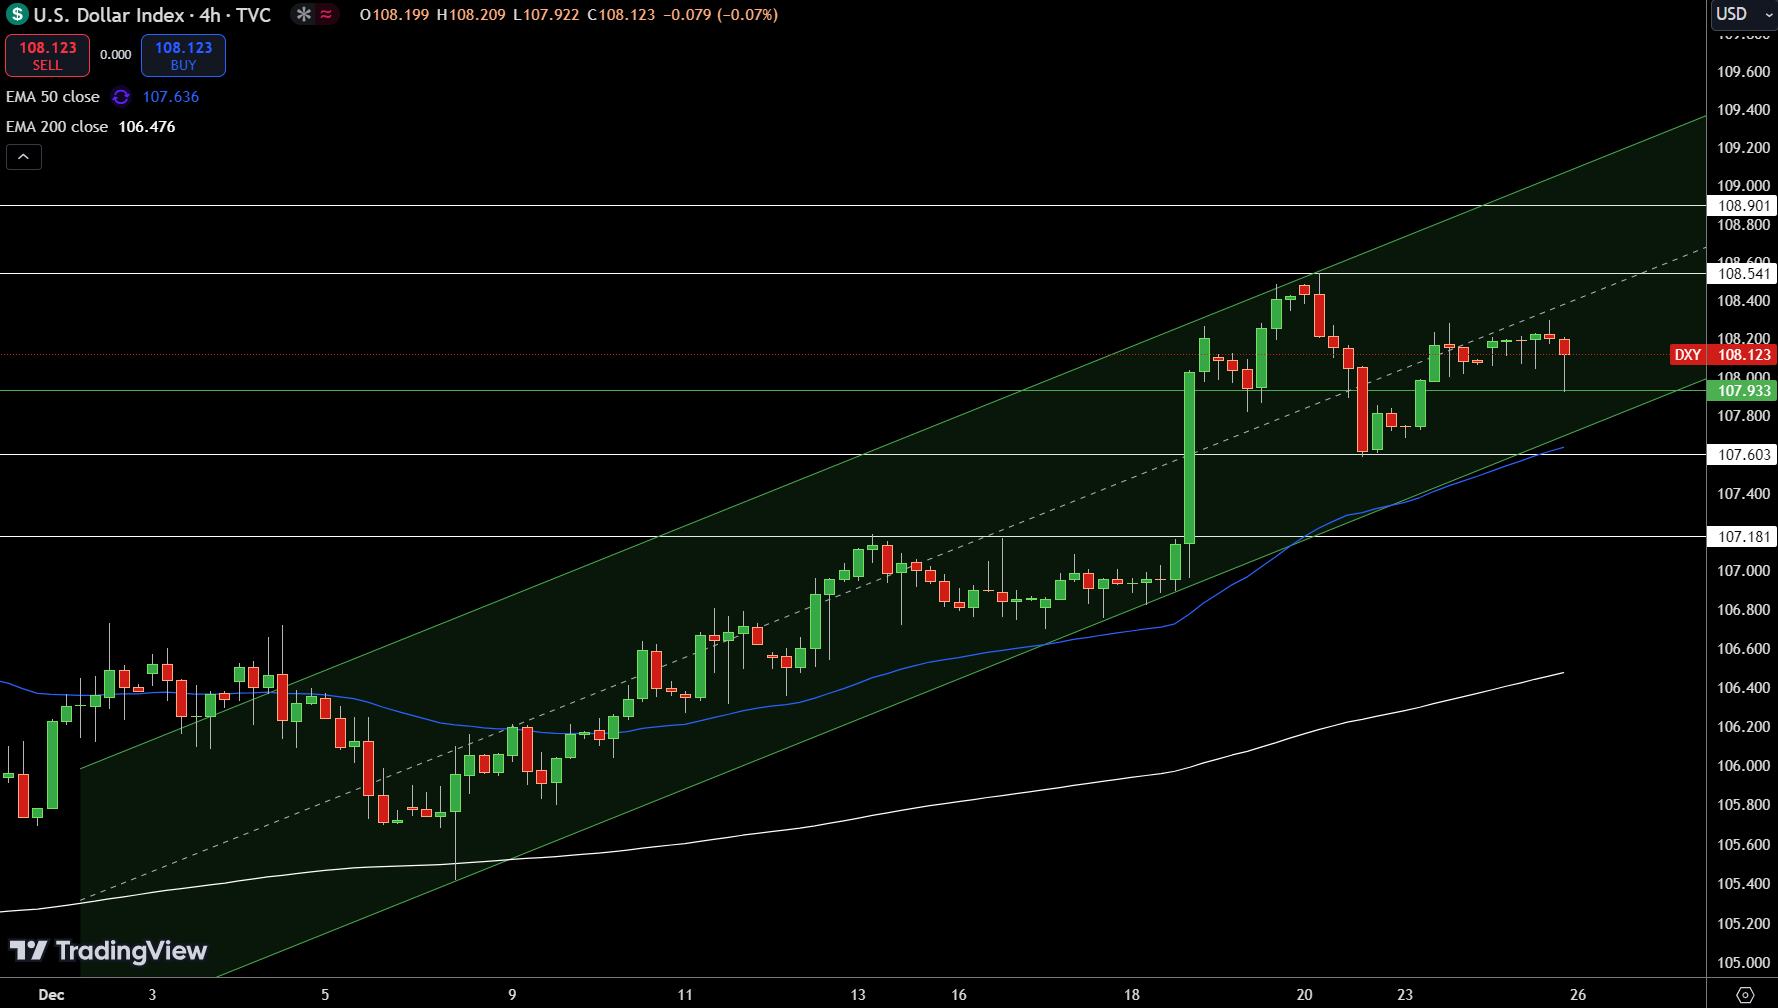This screenshot has height=1008, width=1778.
Task: Click the O108.199 open price value
Action: (x=394, y=15)
